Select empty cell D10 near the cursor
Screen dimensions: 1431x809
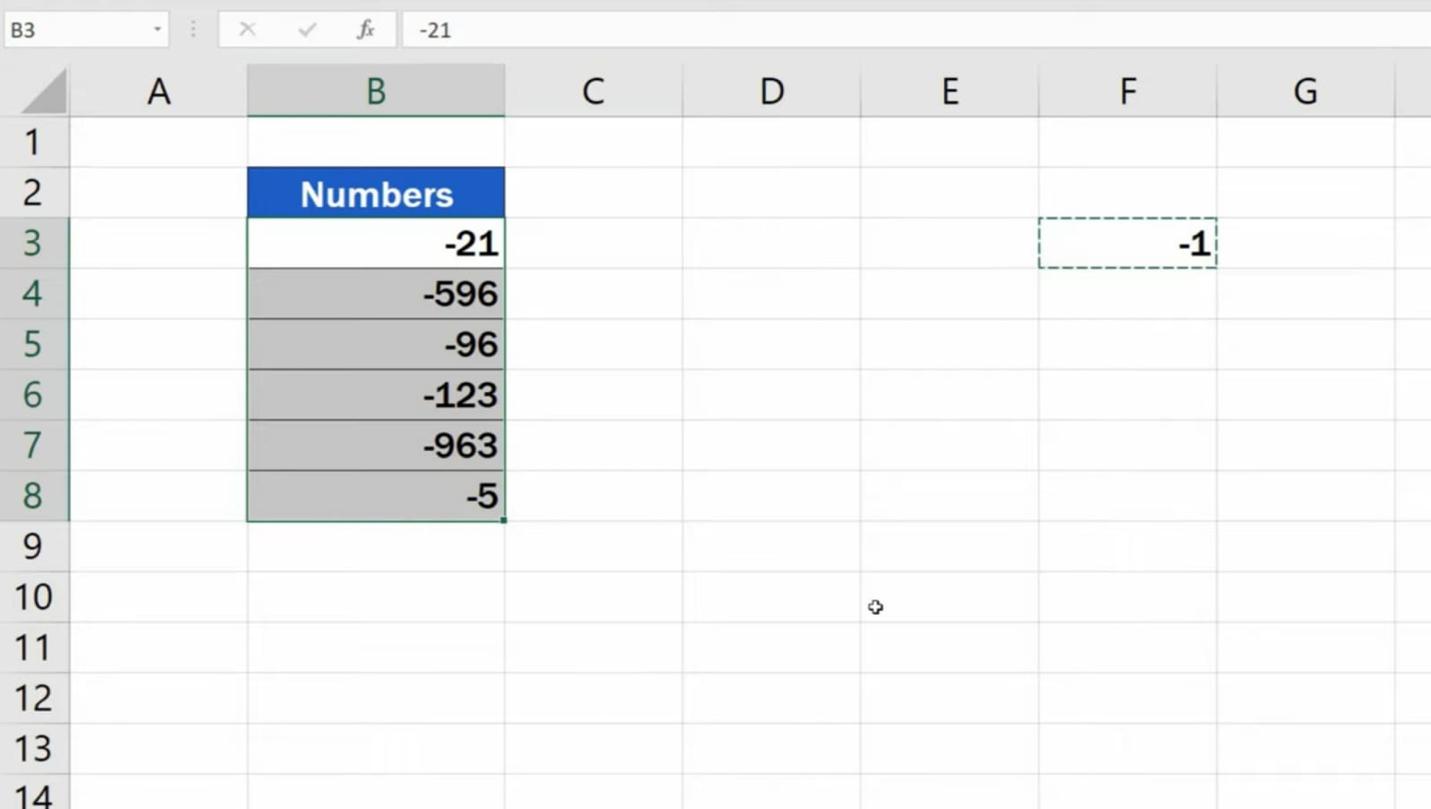772,597
